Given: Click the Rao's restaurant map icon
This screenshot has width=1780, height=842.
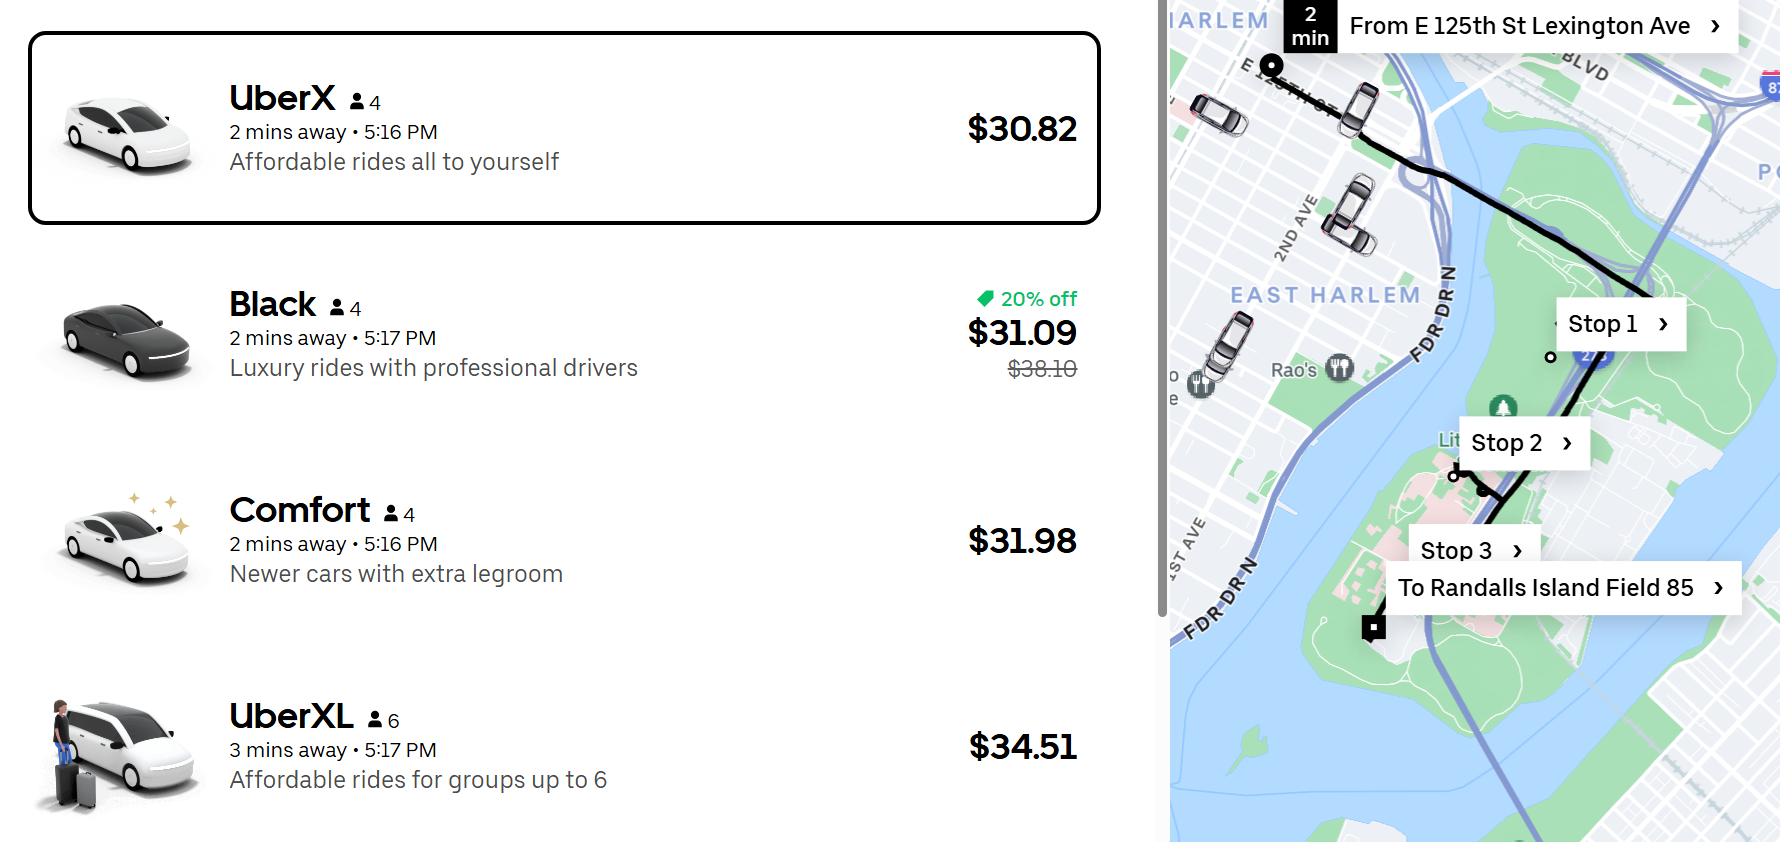Looking at the screenshot, I should click(1339, 368).
